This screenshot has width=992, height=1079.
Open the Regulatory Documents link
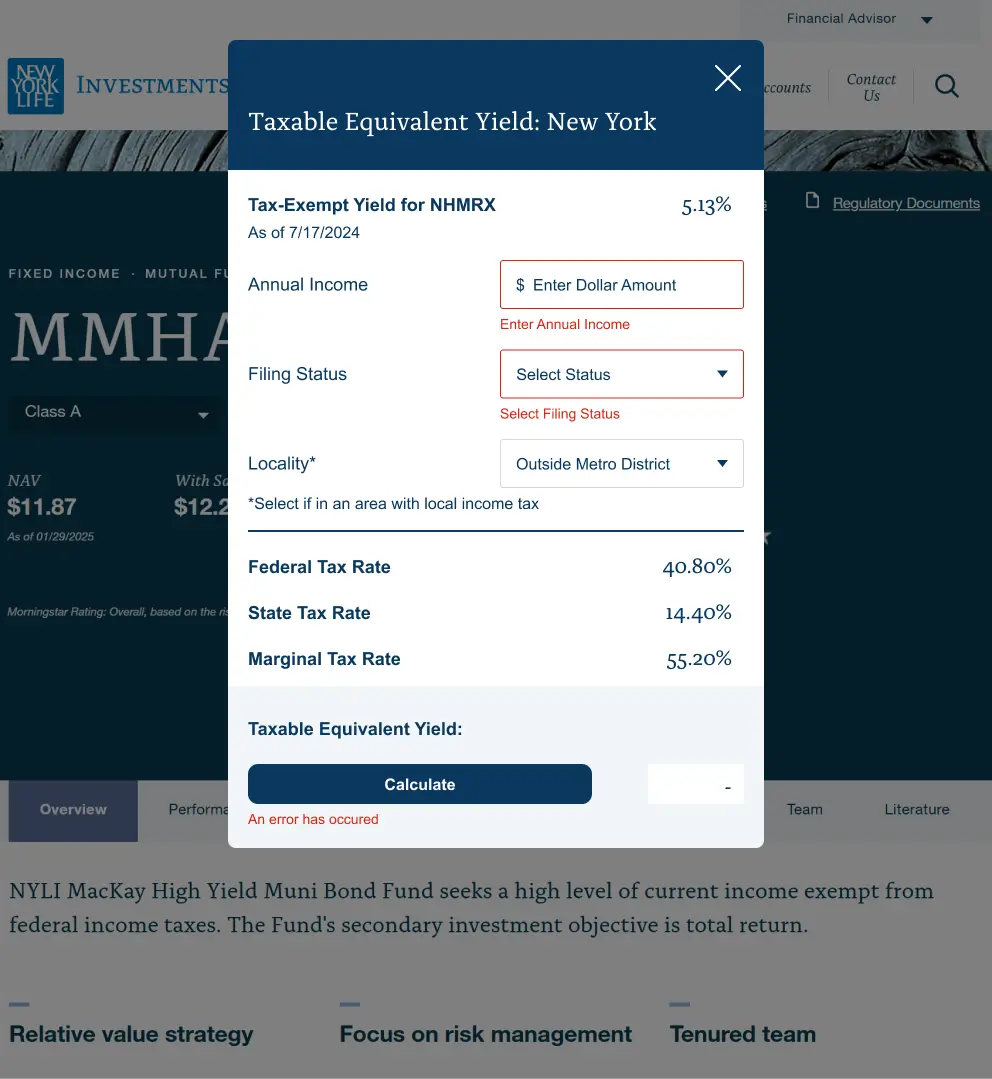click(x=906, y=203)
